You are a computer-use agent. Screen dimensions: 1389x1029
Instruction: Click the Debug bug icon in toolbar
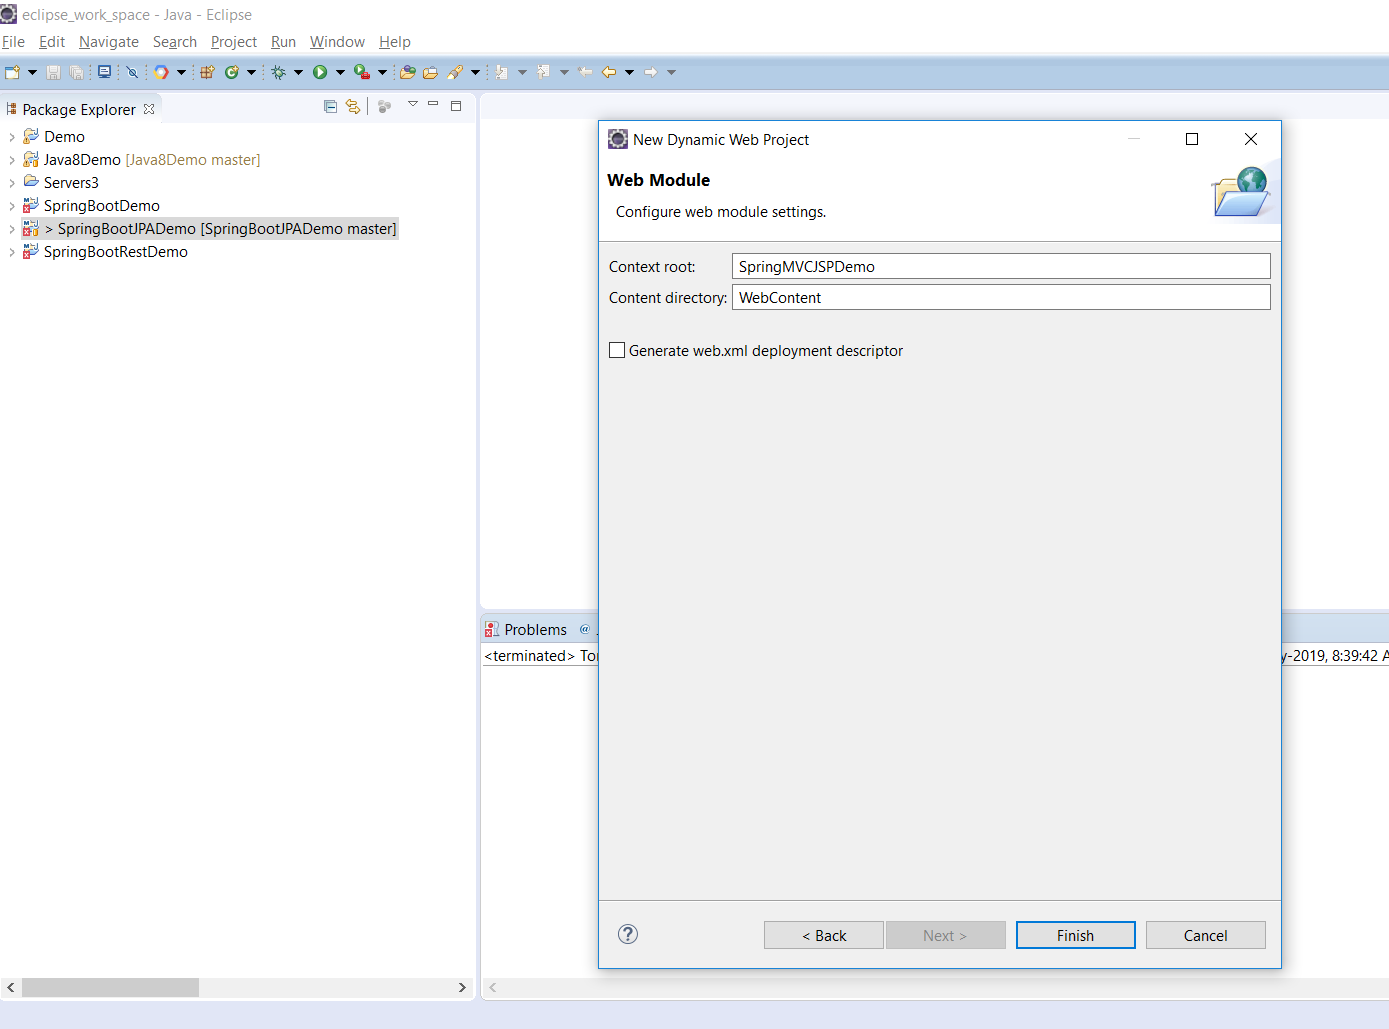(279, 72)
